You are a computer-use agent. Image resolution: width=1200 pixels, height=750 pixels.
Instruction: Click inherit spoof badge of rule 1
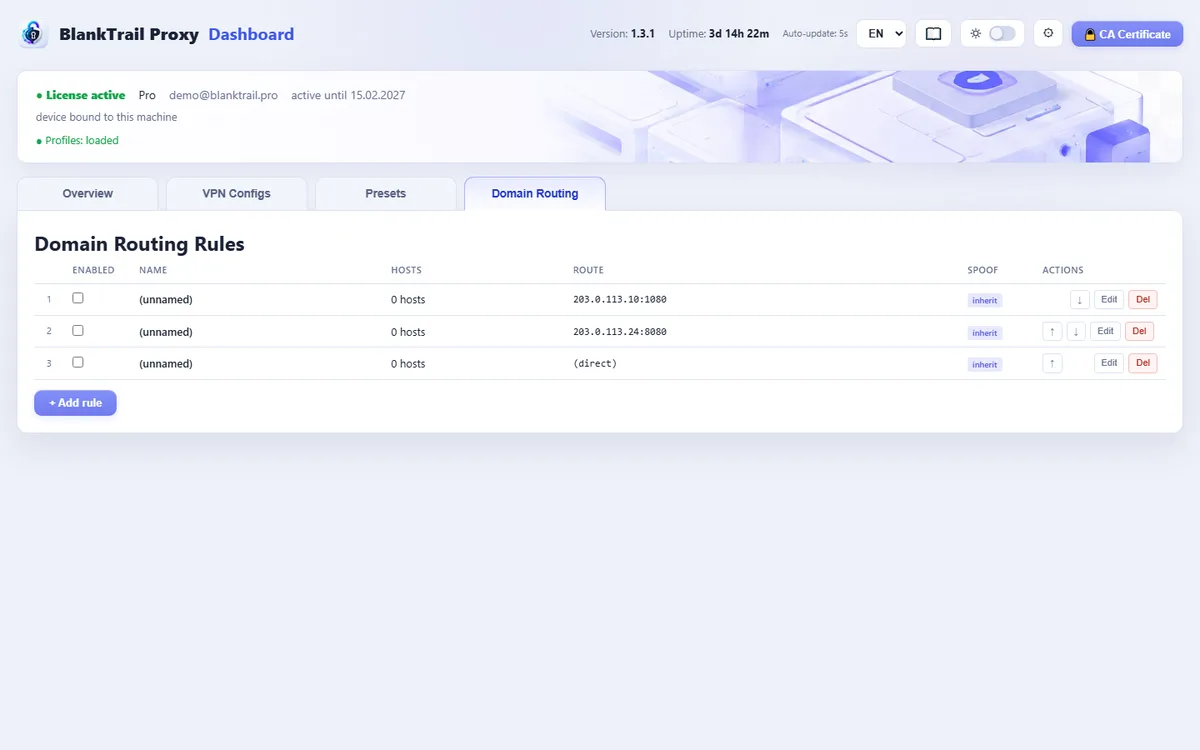tap(985, 300)
